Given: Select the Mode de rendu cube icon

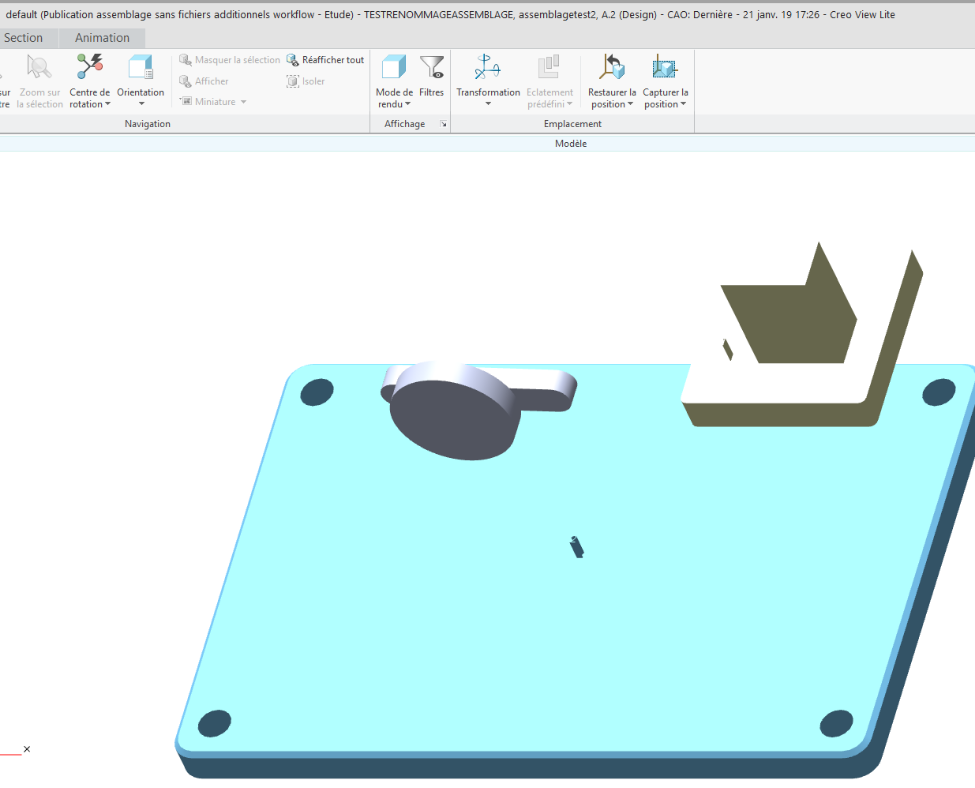Looking at the screenshot, I should (x=393, y=66).
